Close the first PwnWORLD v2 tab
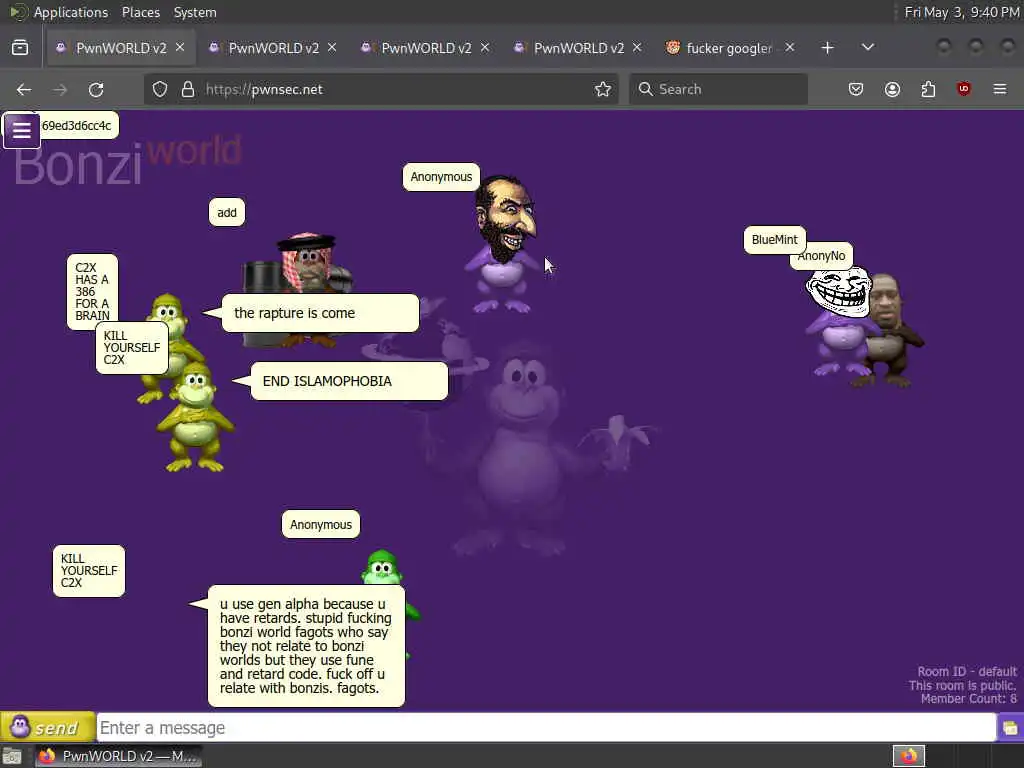The width and height of the screenshot is (1024, 768). (x=180, y=48)
